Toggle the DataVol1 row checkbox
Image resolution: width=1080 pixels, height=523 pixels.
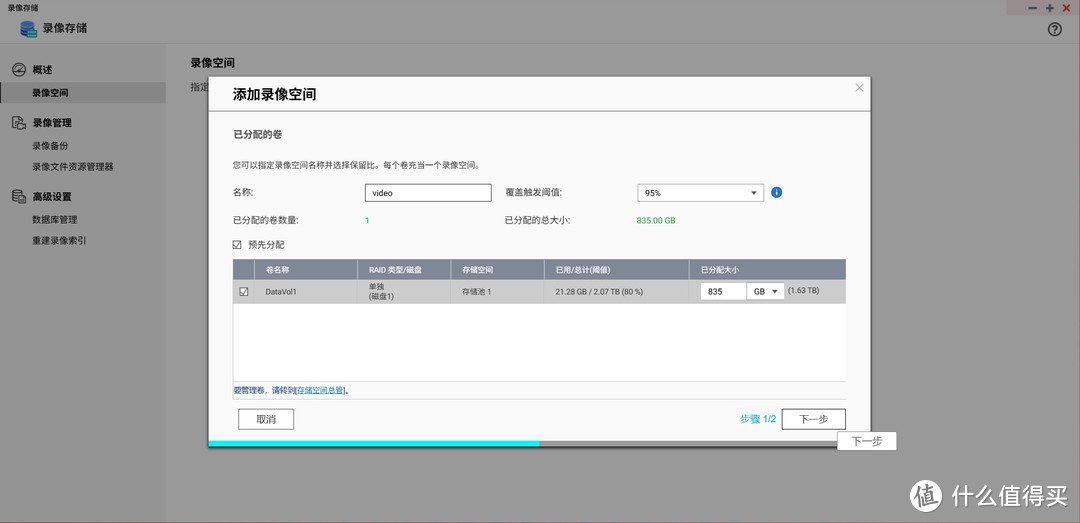coord(243,291)
